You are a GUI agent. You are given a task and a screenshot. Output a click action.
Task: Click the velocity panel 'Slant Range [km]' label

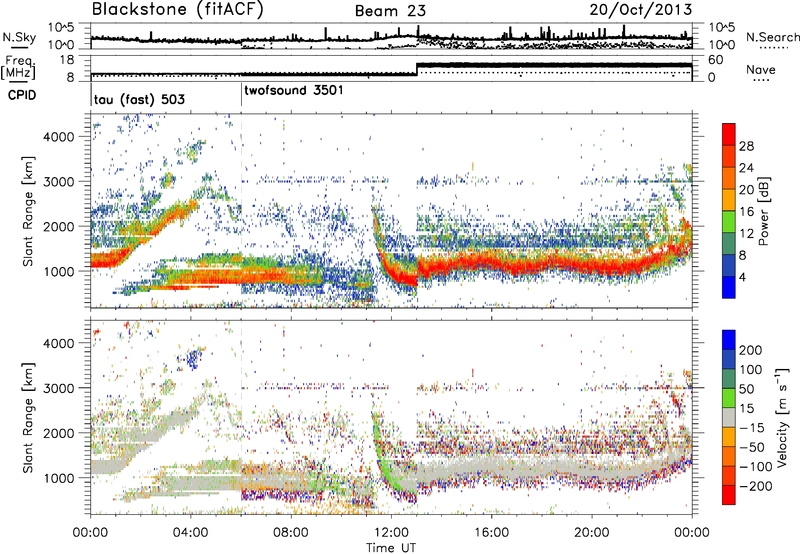[28, 418]
